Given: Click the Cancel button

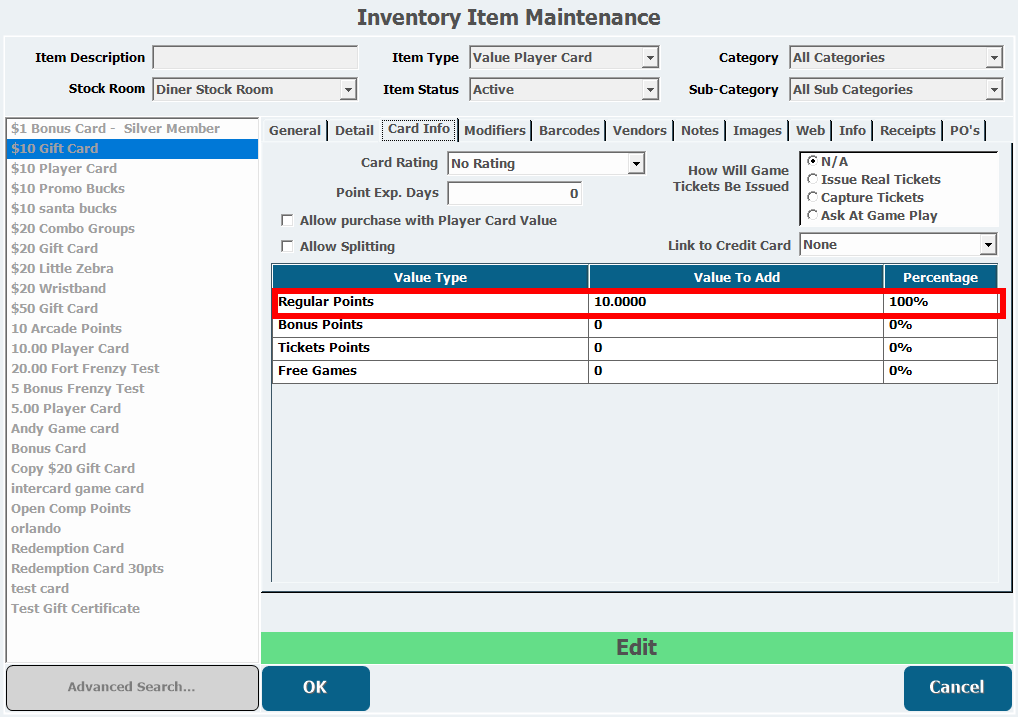Looking at the screenshot, I should pyautogui.click(x=957, y=687).
